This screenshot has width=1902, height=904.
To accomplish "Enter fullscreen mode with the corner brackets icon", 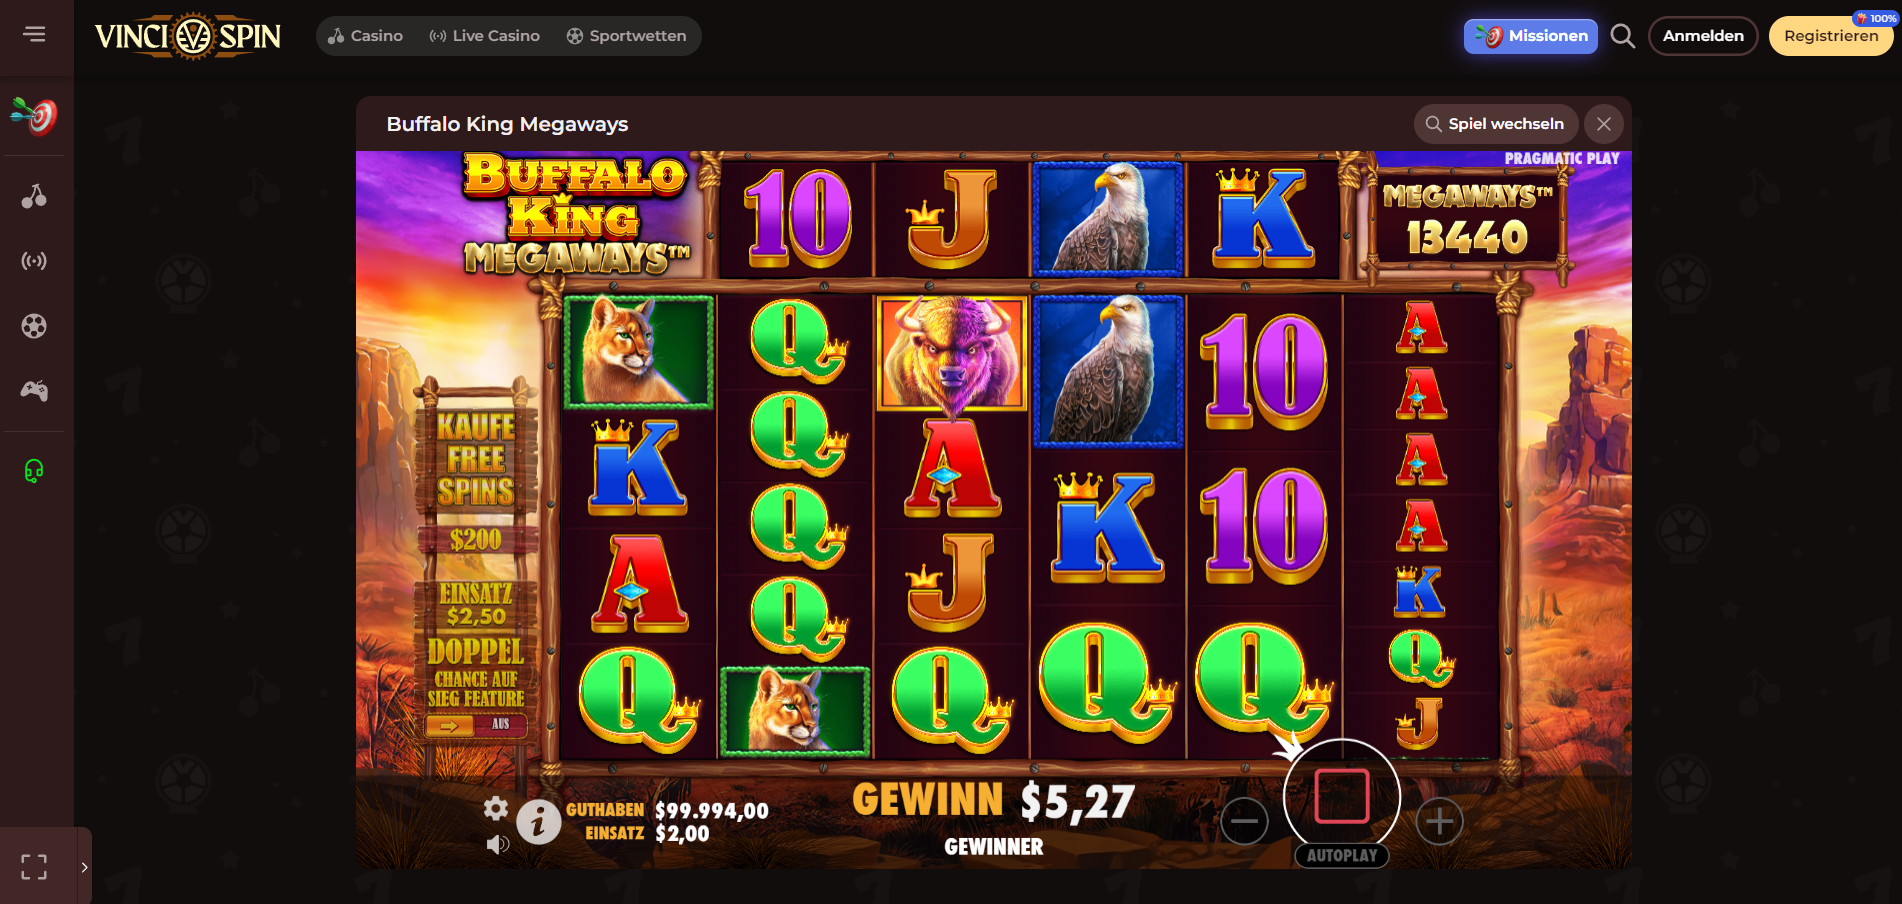I will tap(34, 867).
